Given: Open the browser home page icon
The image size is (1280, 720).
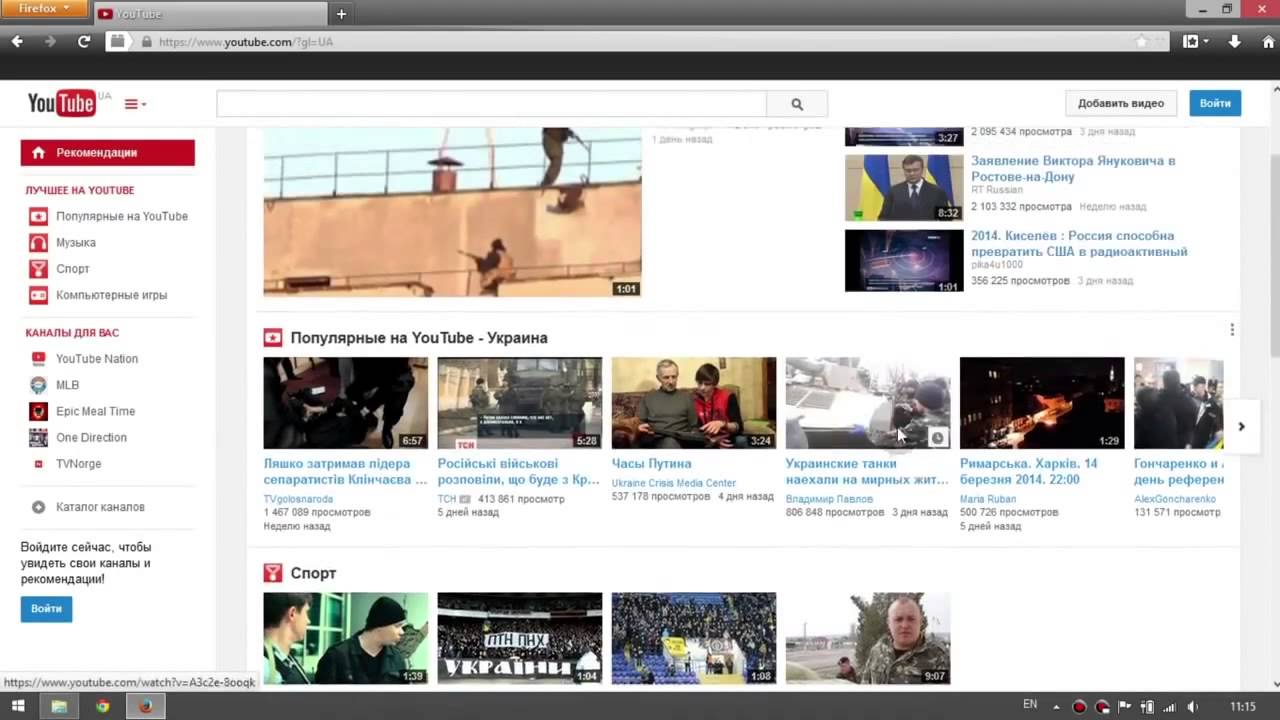Looking at the screenshot, I should pyautogui.click(x=1266, y=42).
